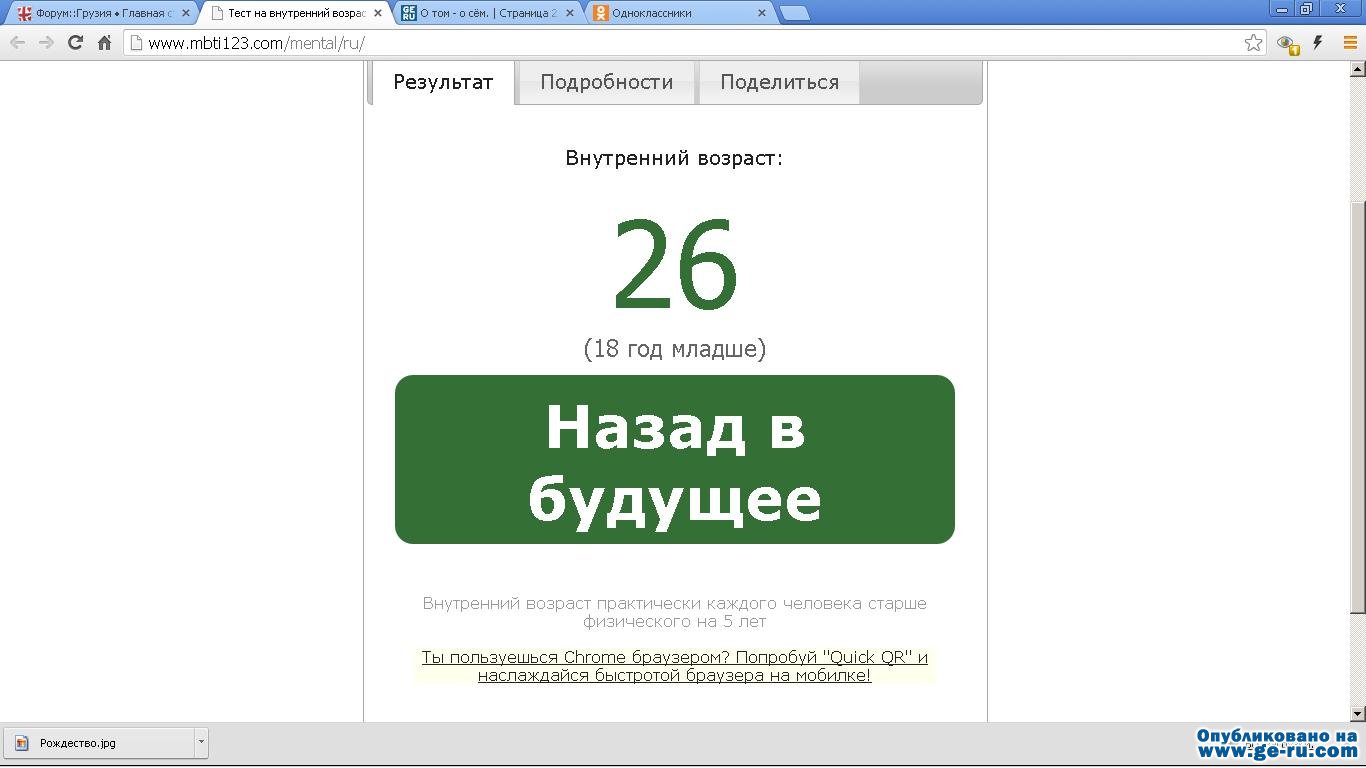Close the Форум::Грузия tab
Screen dimensions: 1366x768
point(185,14)
